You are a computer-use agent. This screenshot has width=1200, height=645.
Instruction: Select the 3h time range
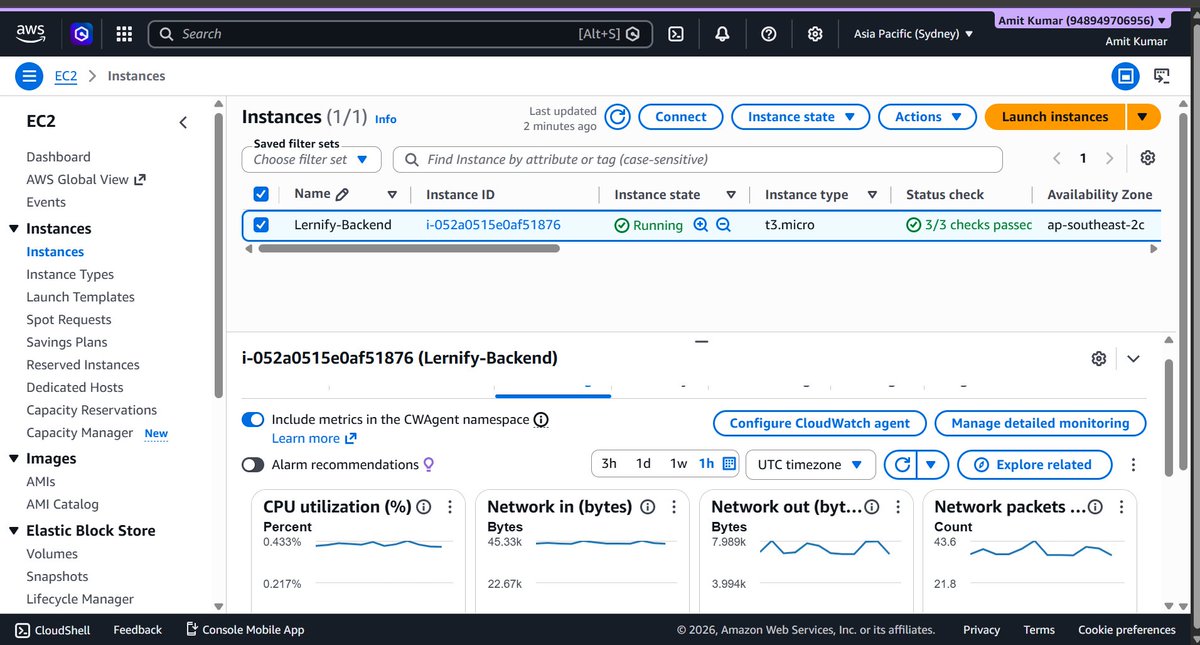click(x=609, y=464)
